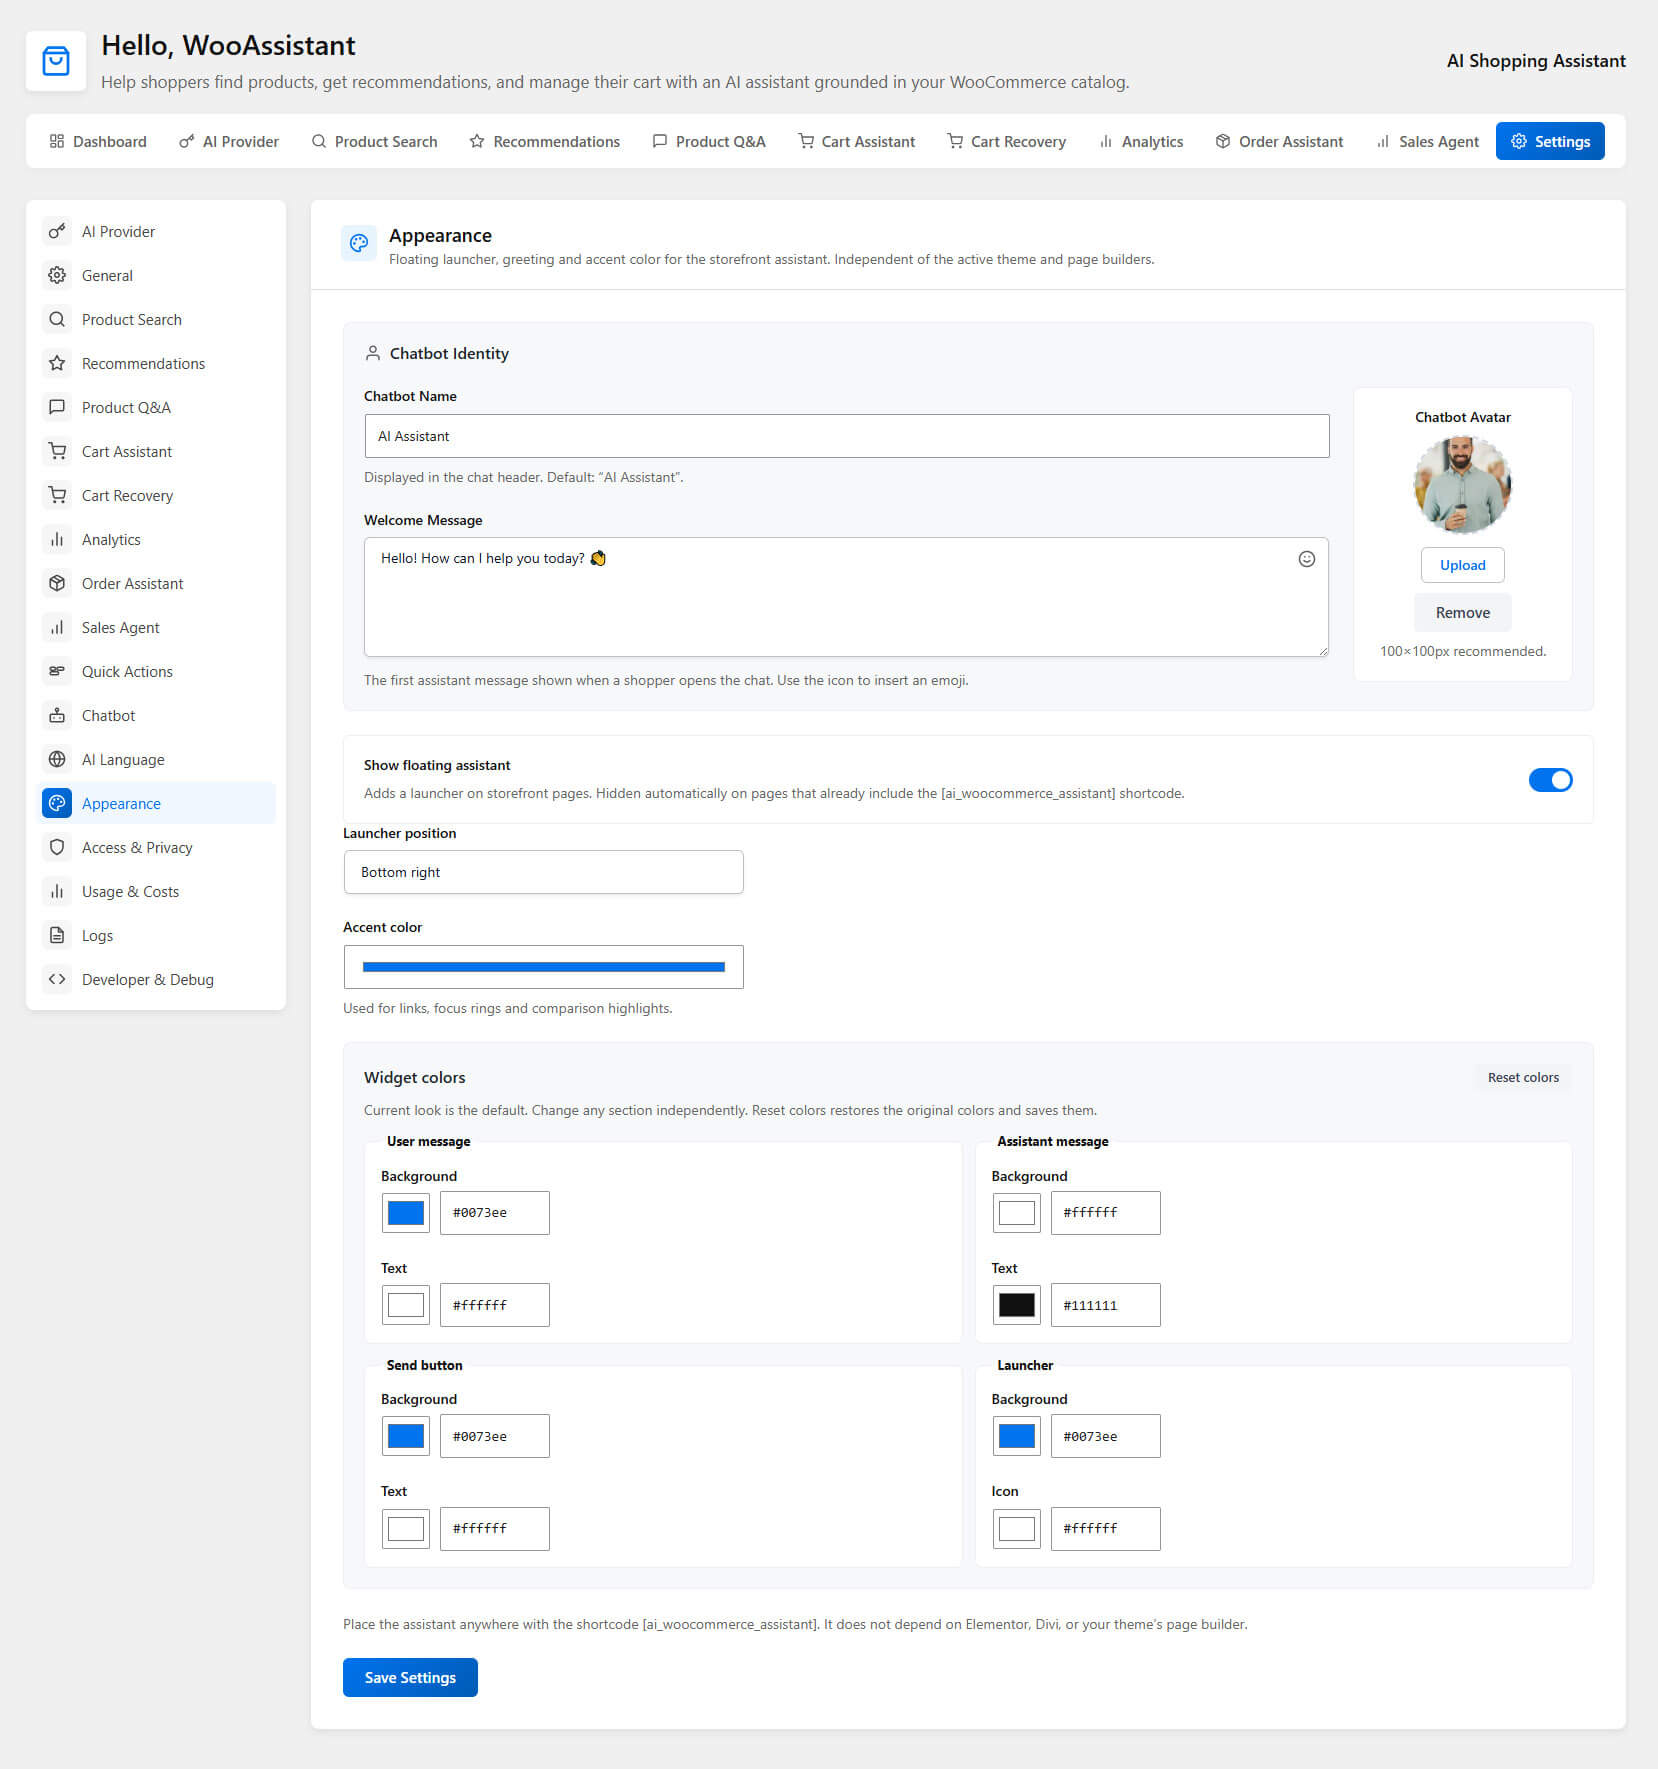
Task: Go to the Analytics top tab
Action: pyautogui.click(x=1141, y=141)
